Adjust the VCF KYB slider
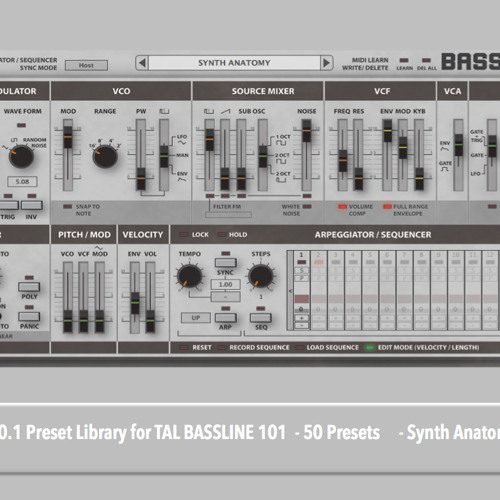 click(x=419, y=179)
